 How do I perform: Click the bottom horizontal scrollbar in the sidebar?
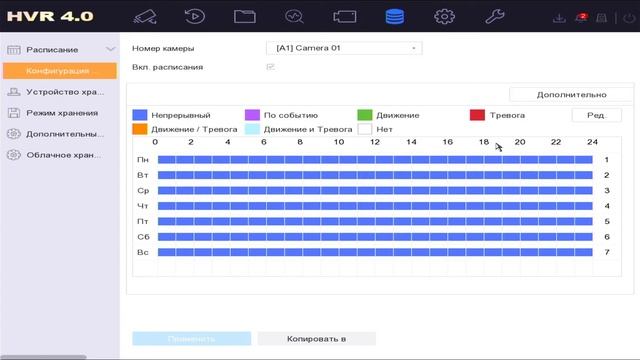point(43,357)
